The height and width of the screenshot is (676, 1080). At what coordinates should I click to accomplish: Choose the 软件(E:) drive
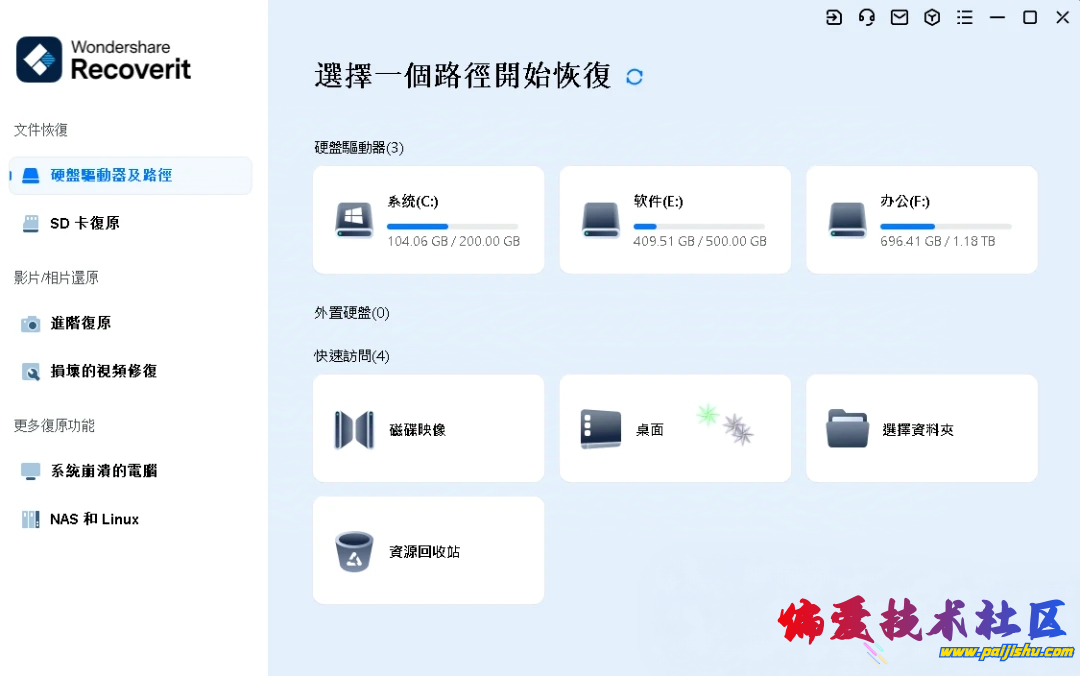pyautogui.click(x=674, y=220)
